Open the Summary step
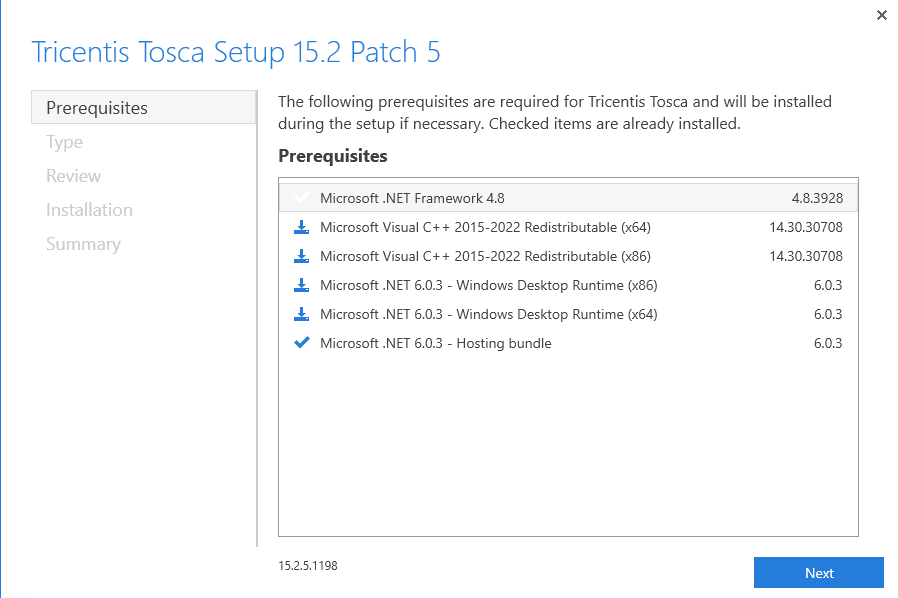This screenshot has height=598, width=898. tap(83, 244)
